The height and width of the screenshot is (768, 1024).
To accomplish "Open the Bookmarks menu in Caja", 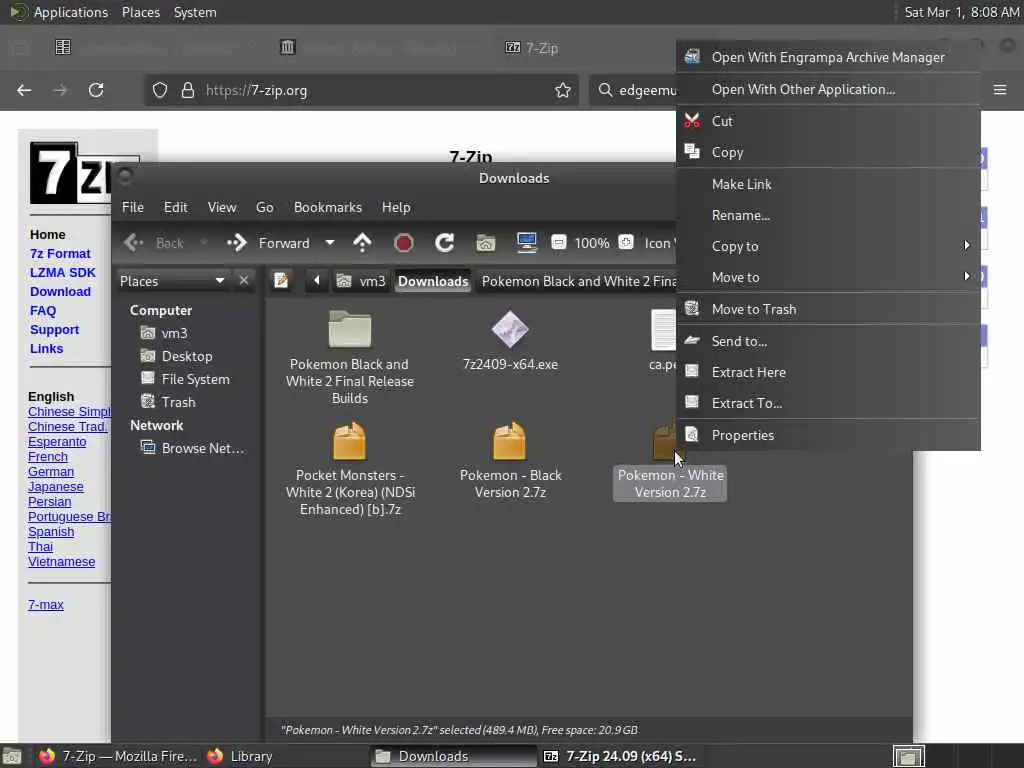I will [328, 207].
